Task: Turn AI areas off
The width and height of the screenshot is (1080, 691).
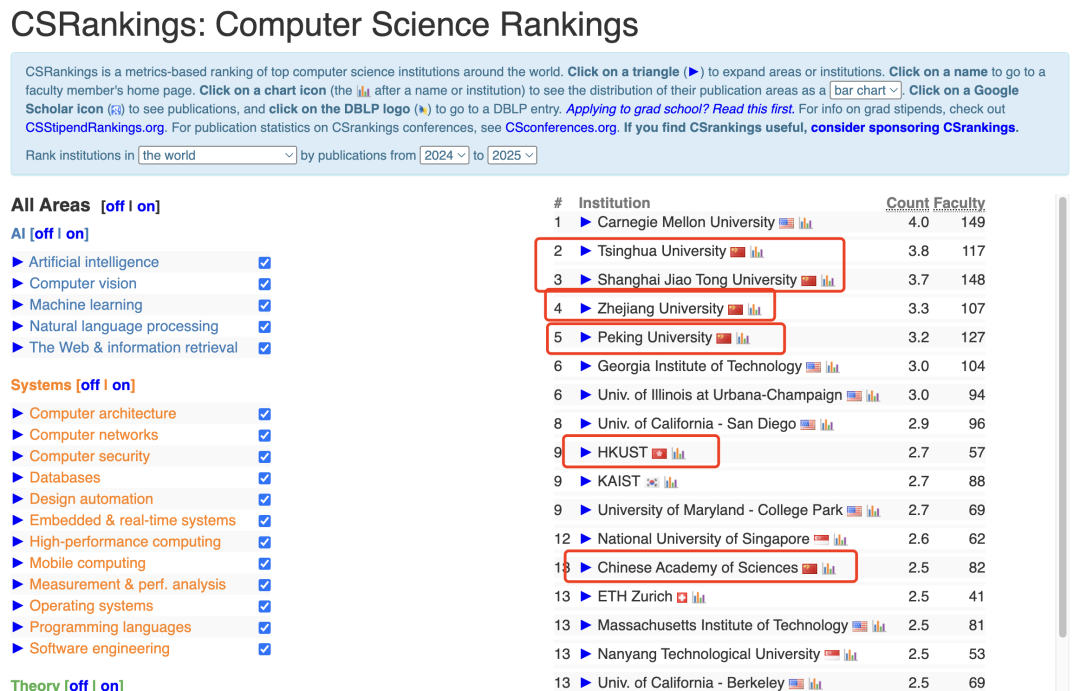Action: 44,234
